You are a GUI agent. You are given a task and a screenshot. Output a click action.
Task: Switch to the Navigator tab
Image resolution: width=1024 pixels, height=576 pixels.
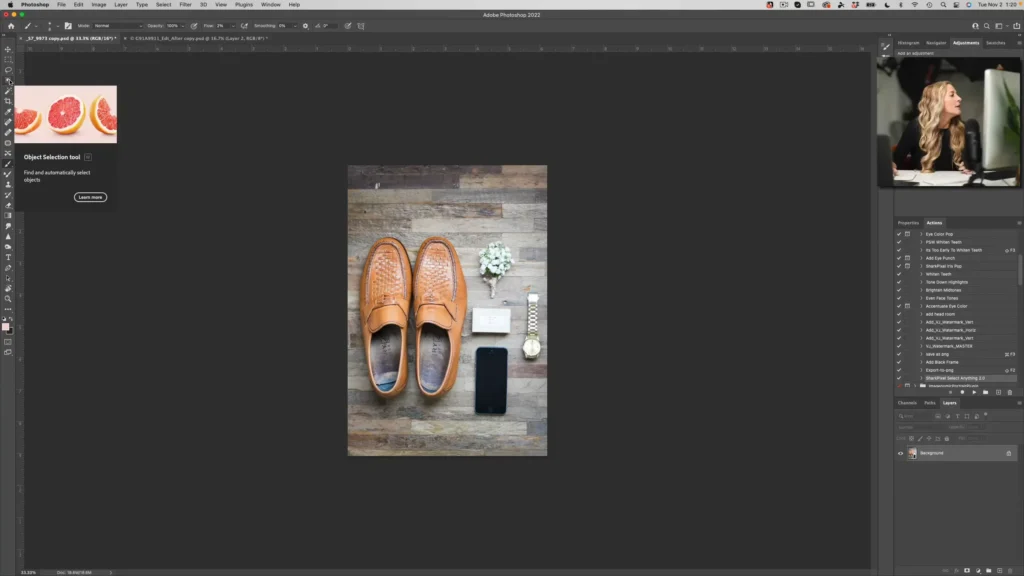936,43
